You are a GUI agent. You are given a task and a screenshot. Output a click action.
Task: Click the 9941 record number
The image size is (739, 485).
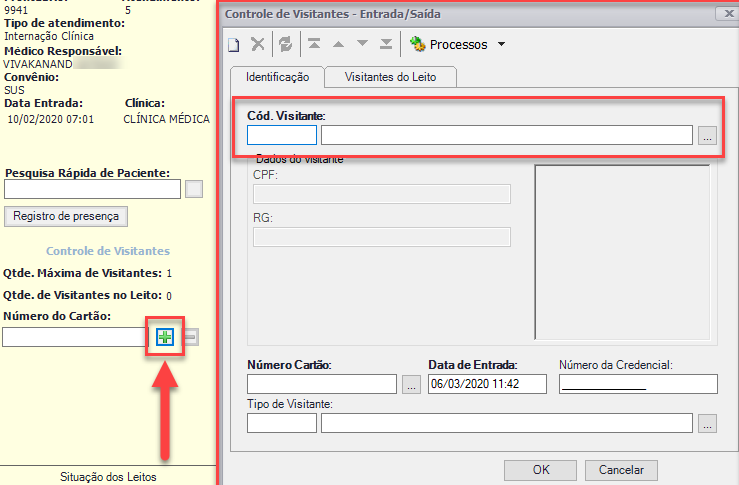(16, 10)
